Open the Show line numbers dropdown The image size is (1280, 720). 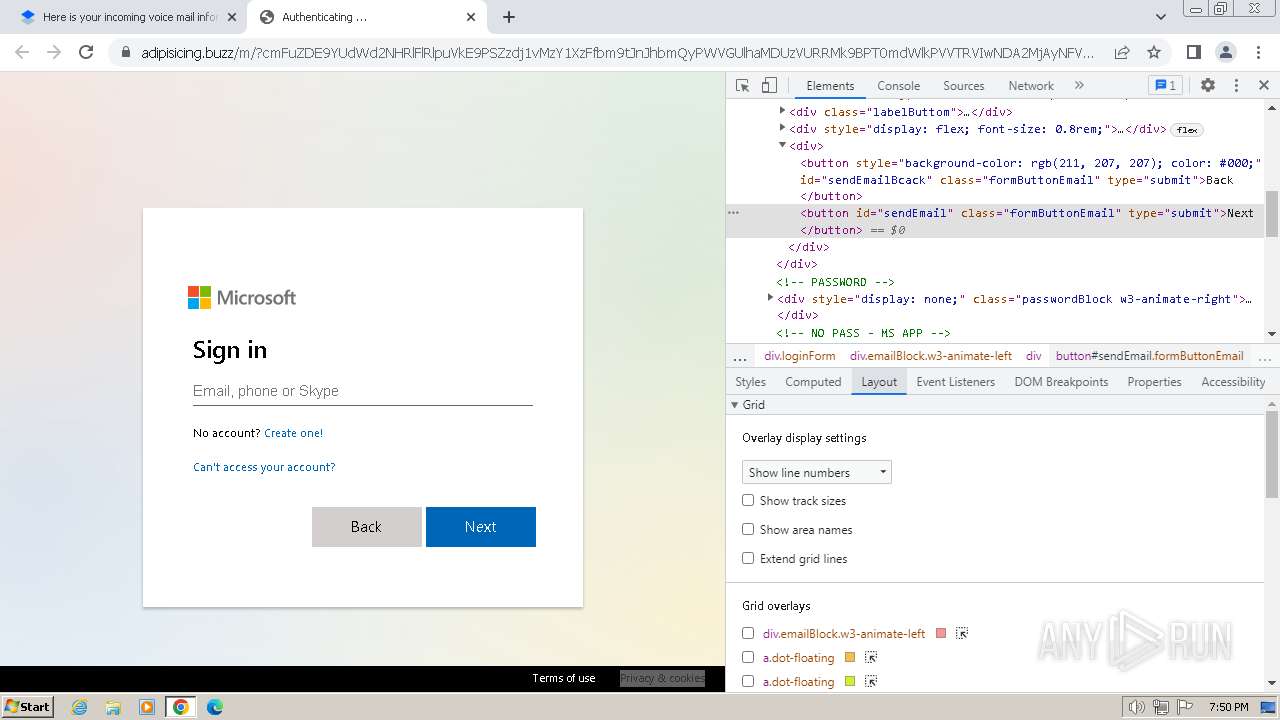pyautogui.click(x=817, y=472)
